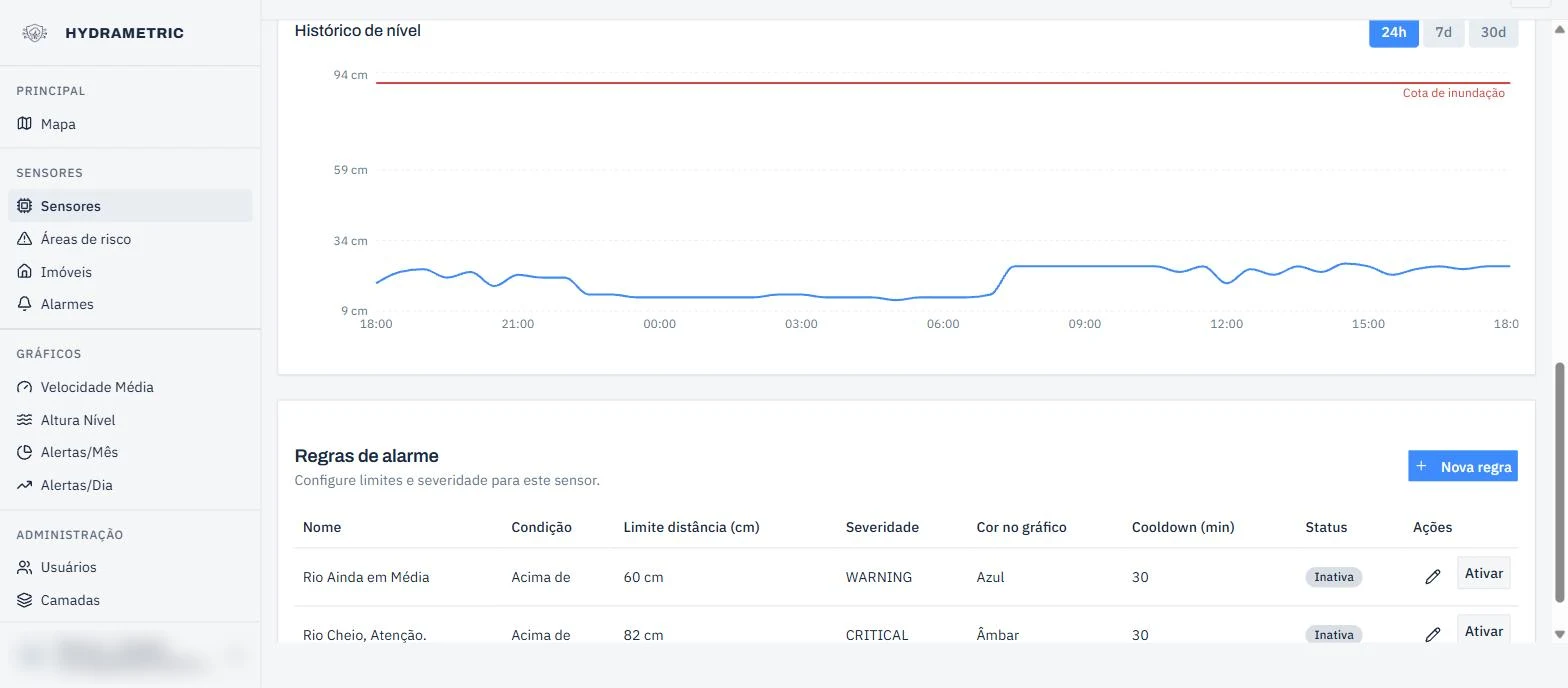Click the Camadas layers icon

click(x=25, y=600)
